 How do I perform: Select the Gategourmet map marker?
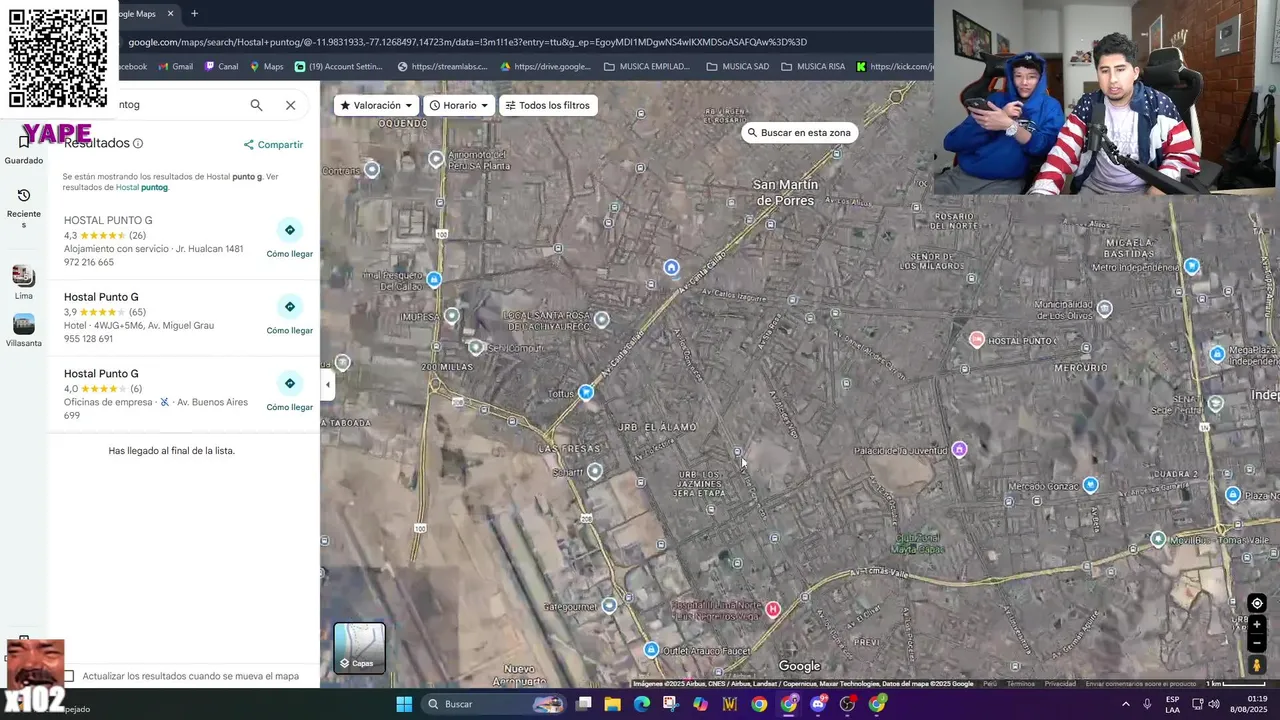click(610, 605)
